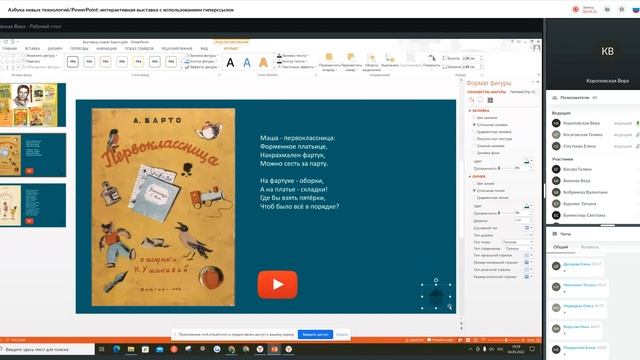The height and width of the screenshot is (360, 640).
Task: Open the Shape Fill dropdown in ribbon
Action: [x=201, y=55]
